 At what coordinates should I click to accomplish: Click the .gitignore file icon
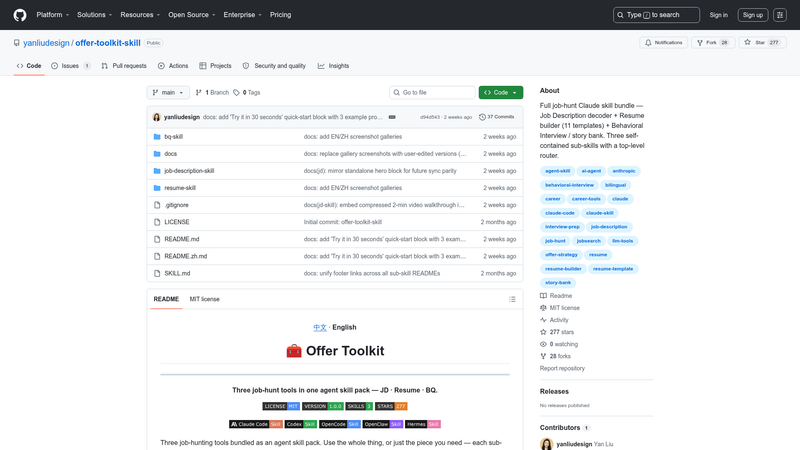tap(157, 205)
